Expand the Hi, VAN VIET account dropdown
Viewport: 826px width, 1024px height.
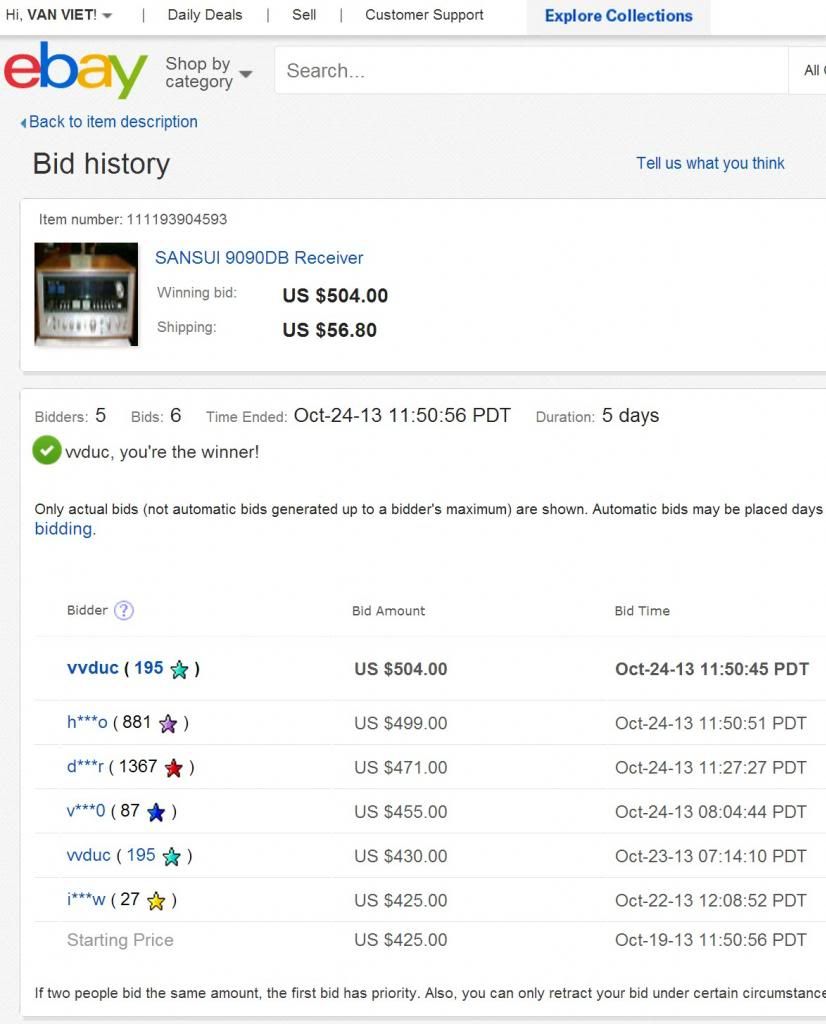pos(59,15)
